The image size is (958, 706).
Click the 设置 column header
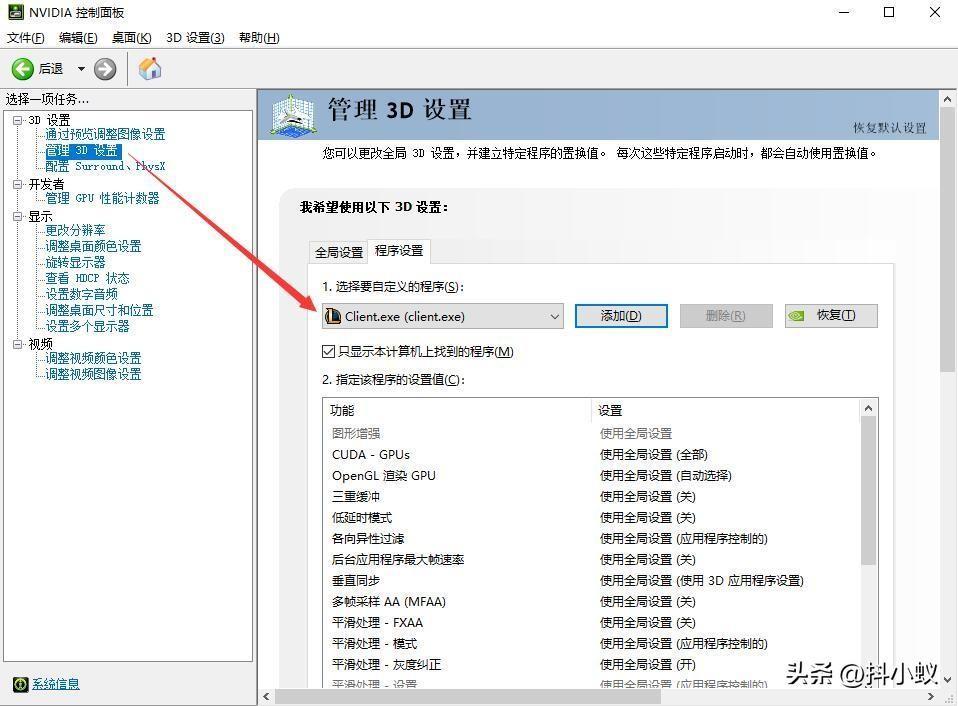click(x=726, y=410)
